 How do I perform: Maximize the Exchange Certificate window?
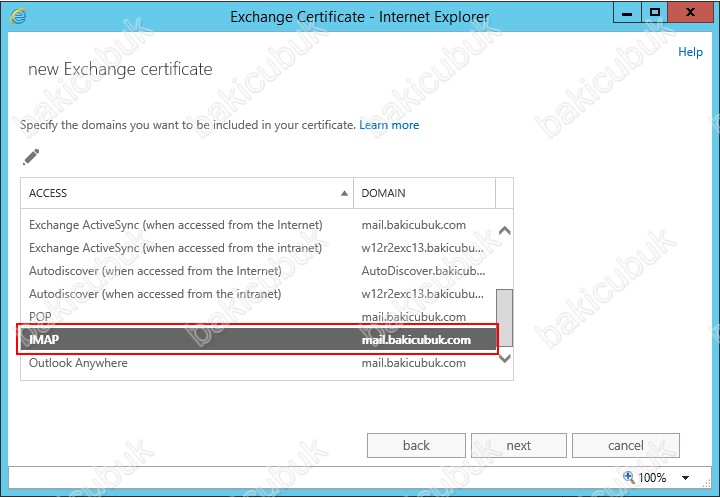(655, 13)
